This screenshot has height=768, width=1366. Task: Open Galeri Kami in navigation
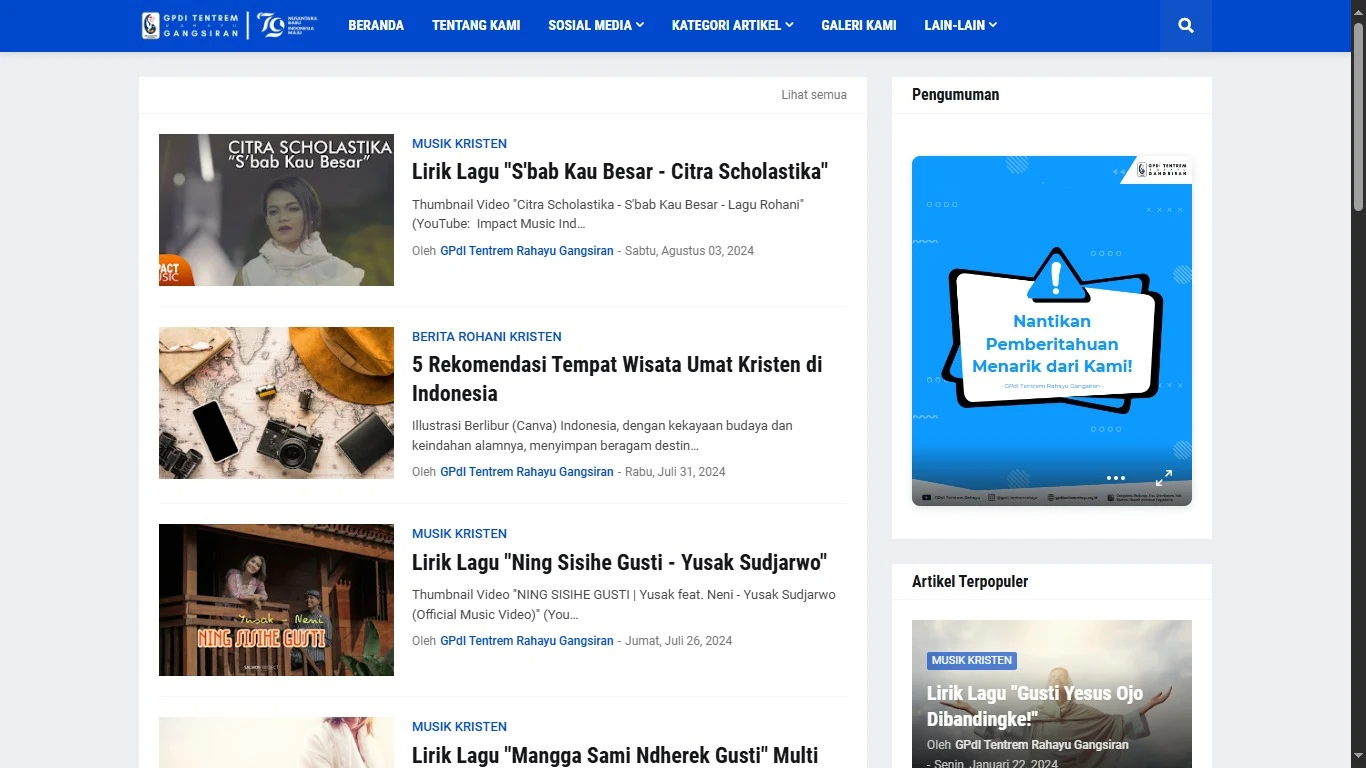859,25
